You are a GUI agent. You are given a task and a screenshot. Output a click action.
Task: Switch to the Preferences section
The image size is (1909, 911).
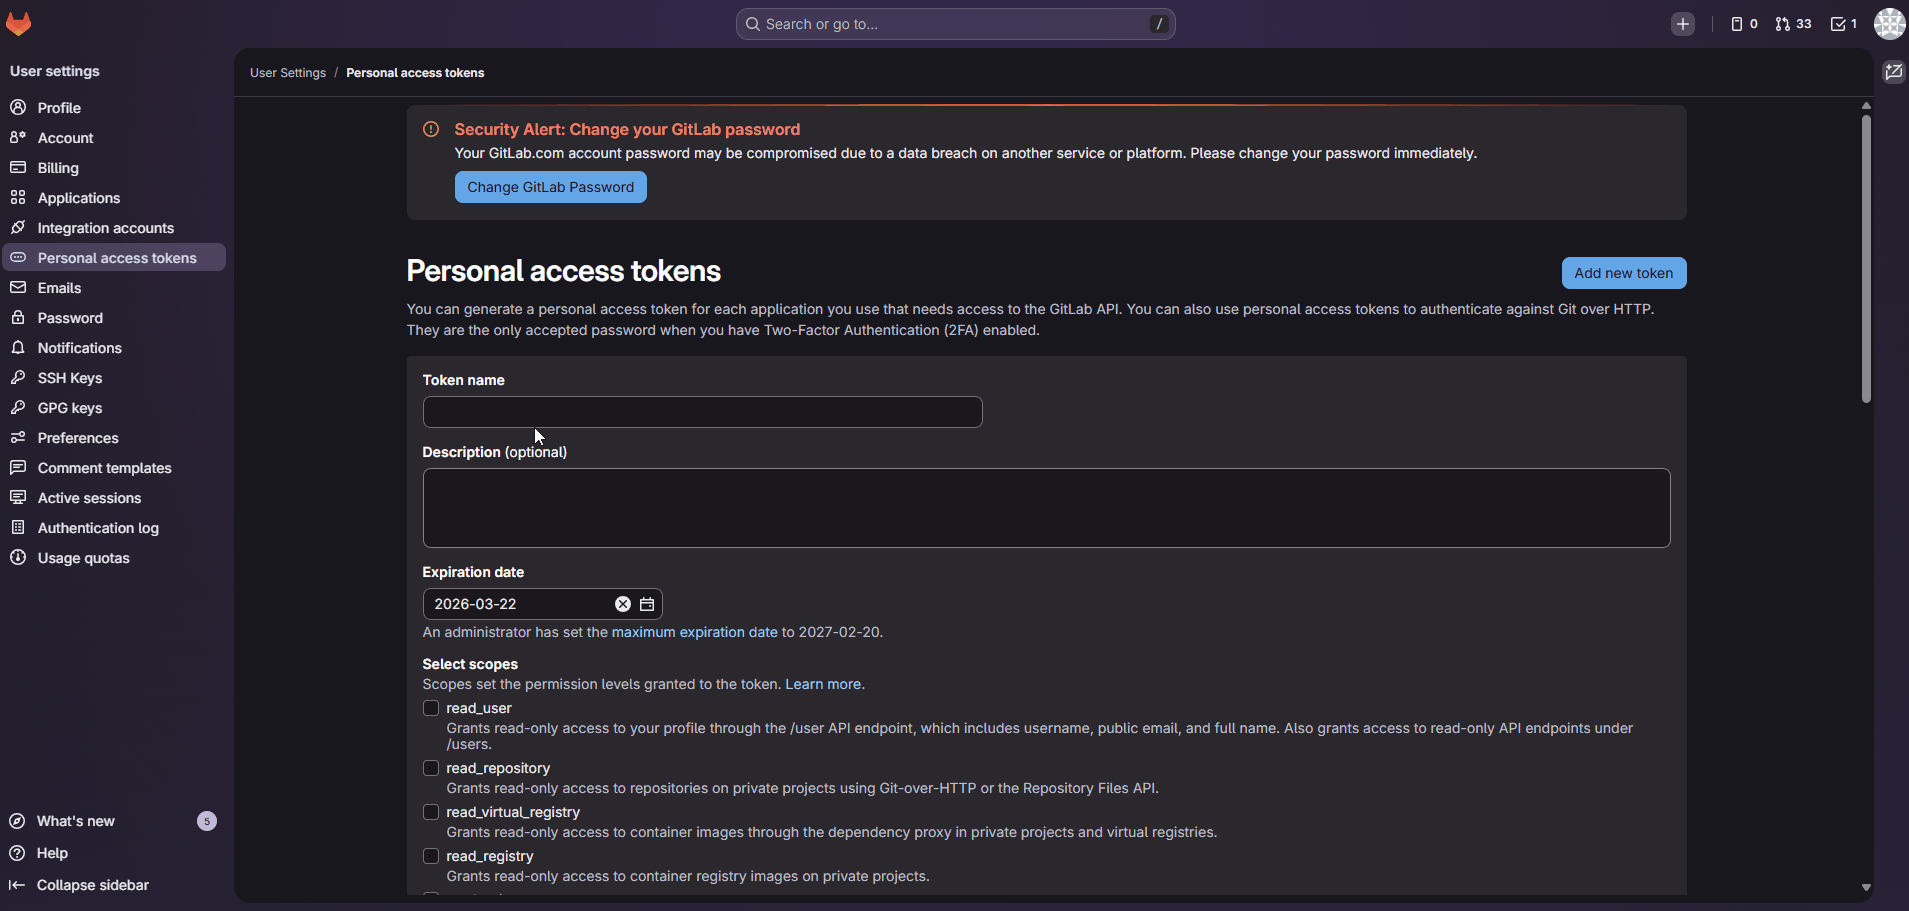(78, 438)
